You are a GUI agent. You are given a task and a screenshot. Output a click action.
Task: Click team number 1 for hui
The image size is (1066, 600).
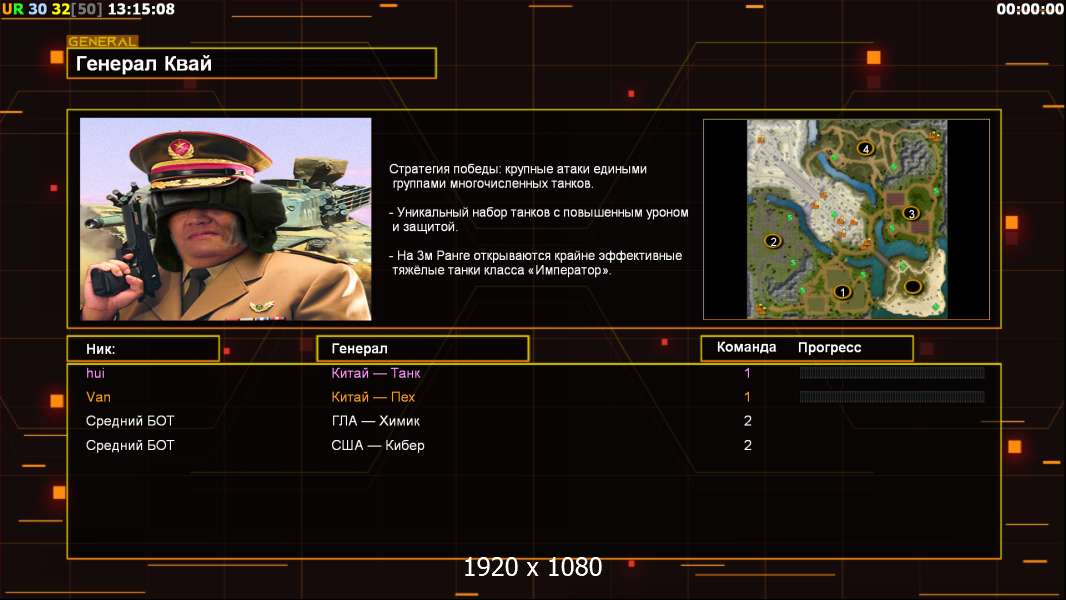(x=747, y=373)
